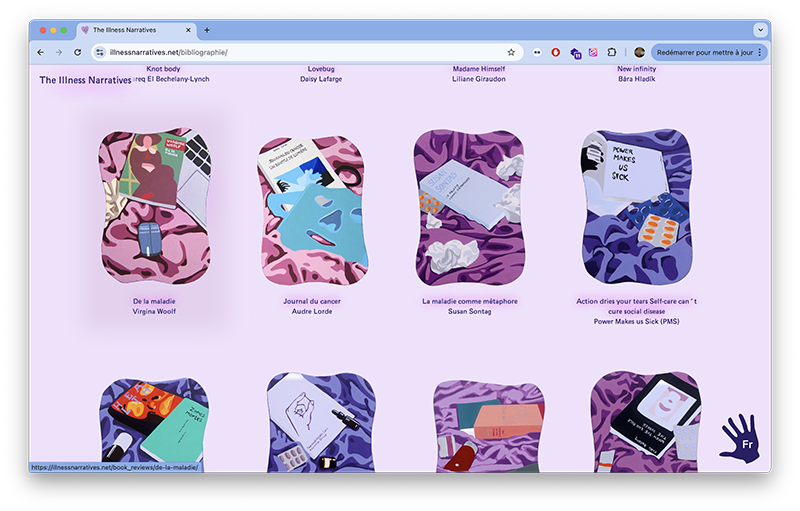Viewport: 800px width, 511px height.
Task: Open the bottom-row black framed book illustration
Action: [646, 422]
